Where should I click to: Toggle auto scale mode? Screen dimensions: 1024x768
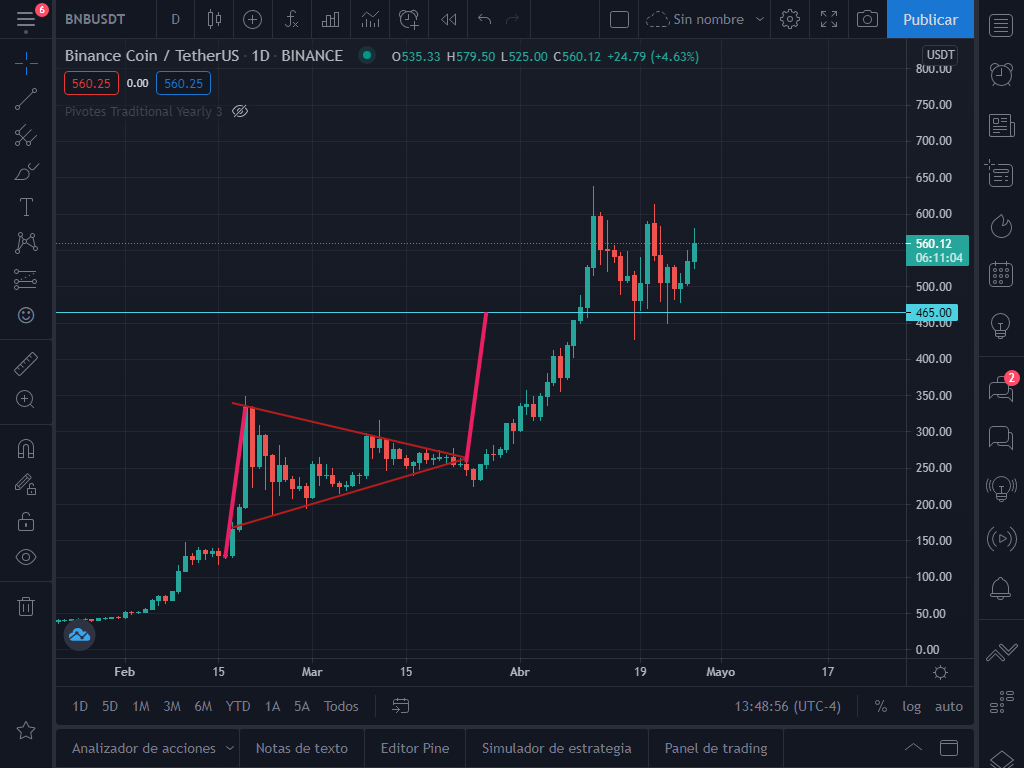948,707
